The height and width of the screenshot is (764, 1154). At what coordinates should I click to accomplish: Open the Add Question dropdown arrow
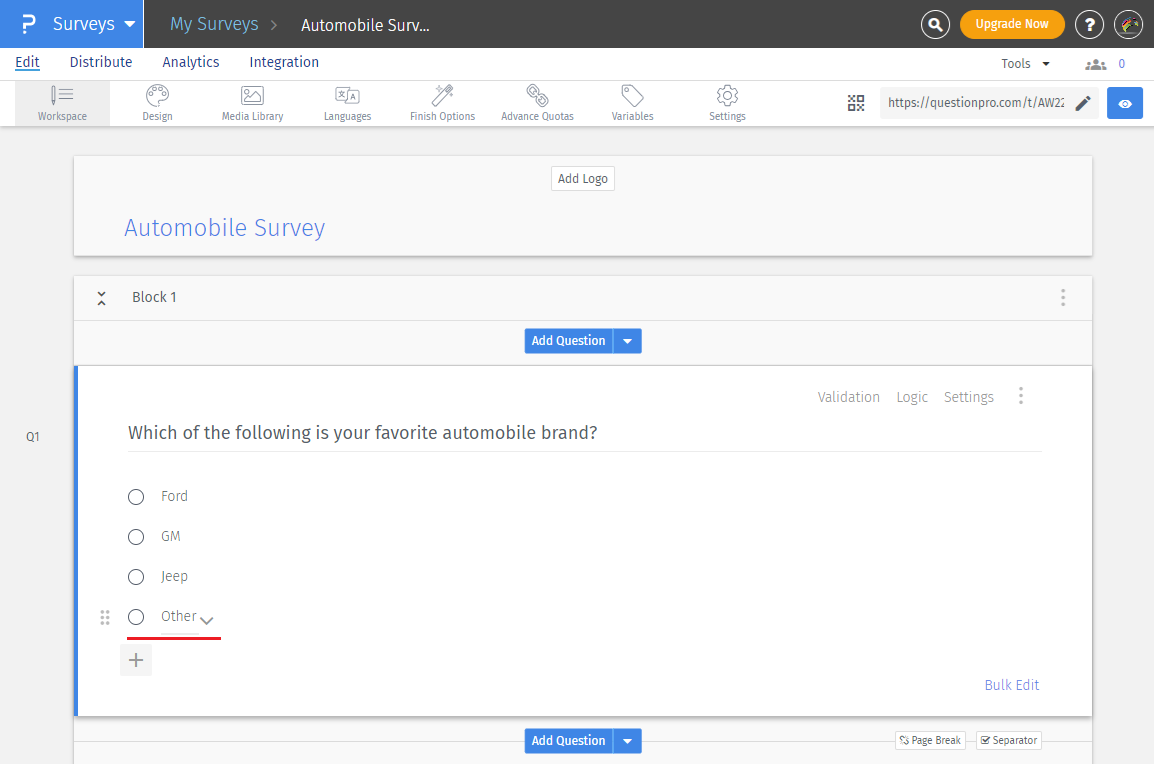coord(627,340)
